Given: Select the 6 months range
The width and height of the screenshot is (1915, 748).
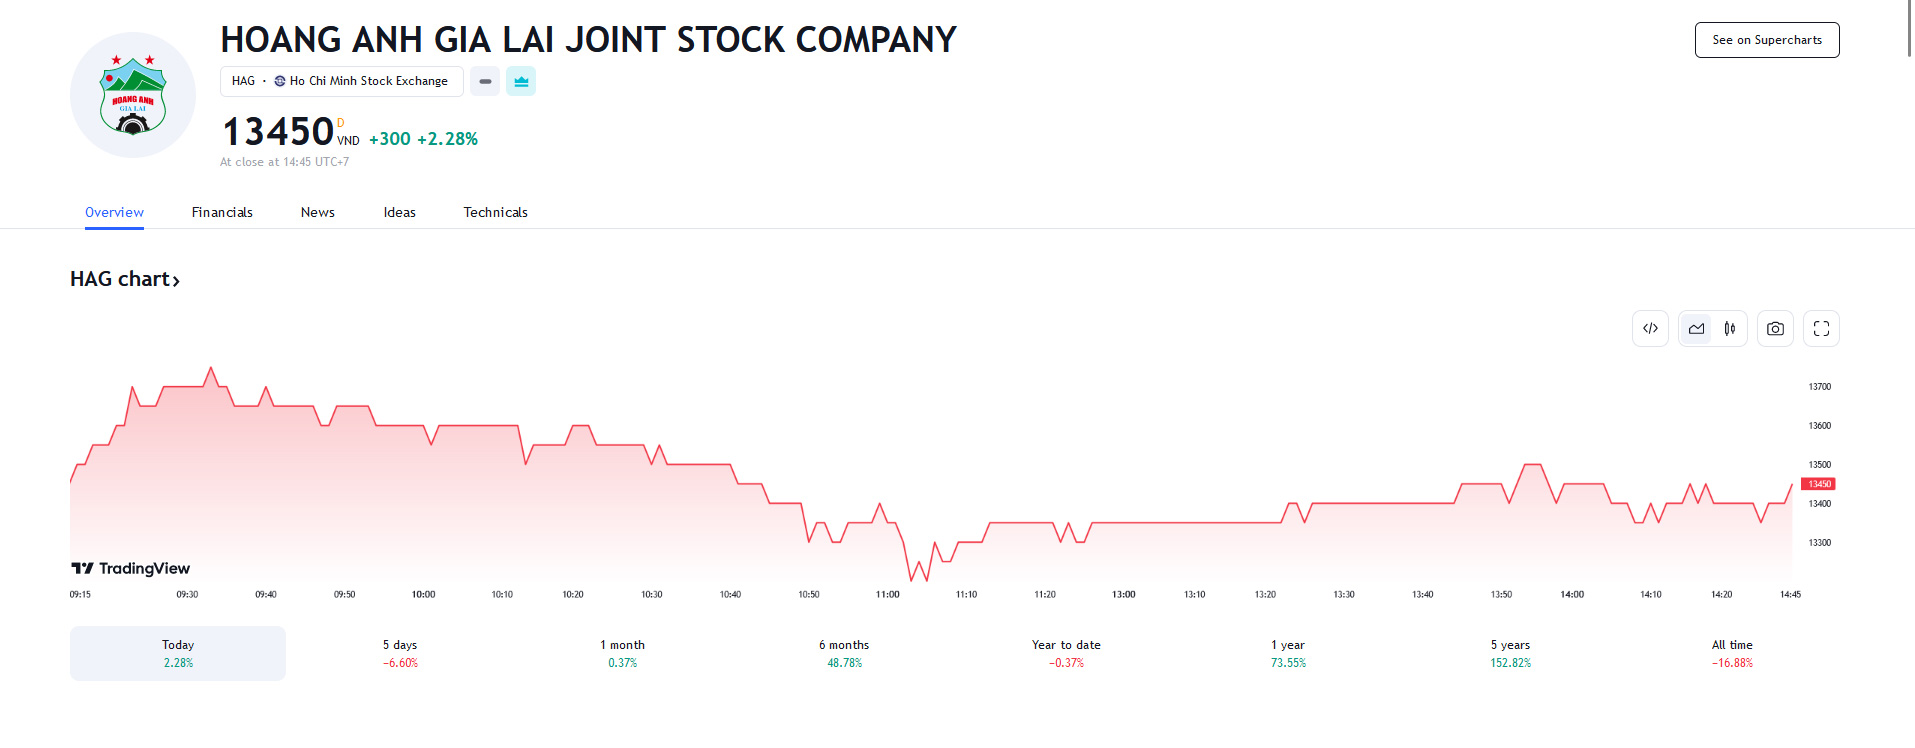Looking at the screenshot, I should [844, 653].
